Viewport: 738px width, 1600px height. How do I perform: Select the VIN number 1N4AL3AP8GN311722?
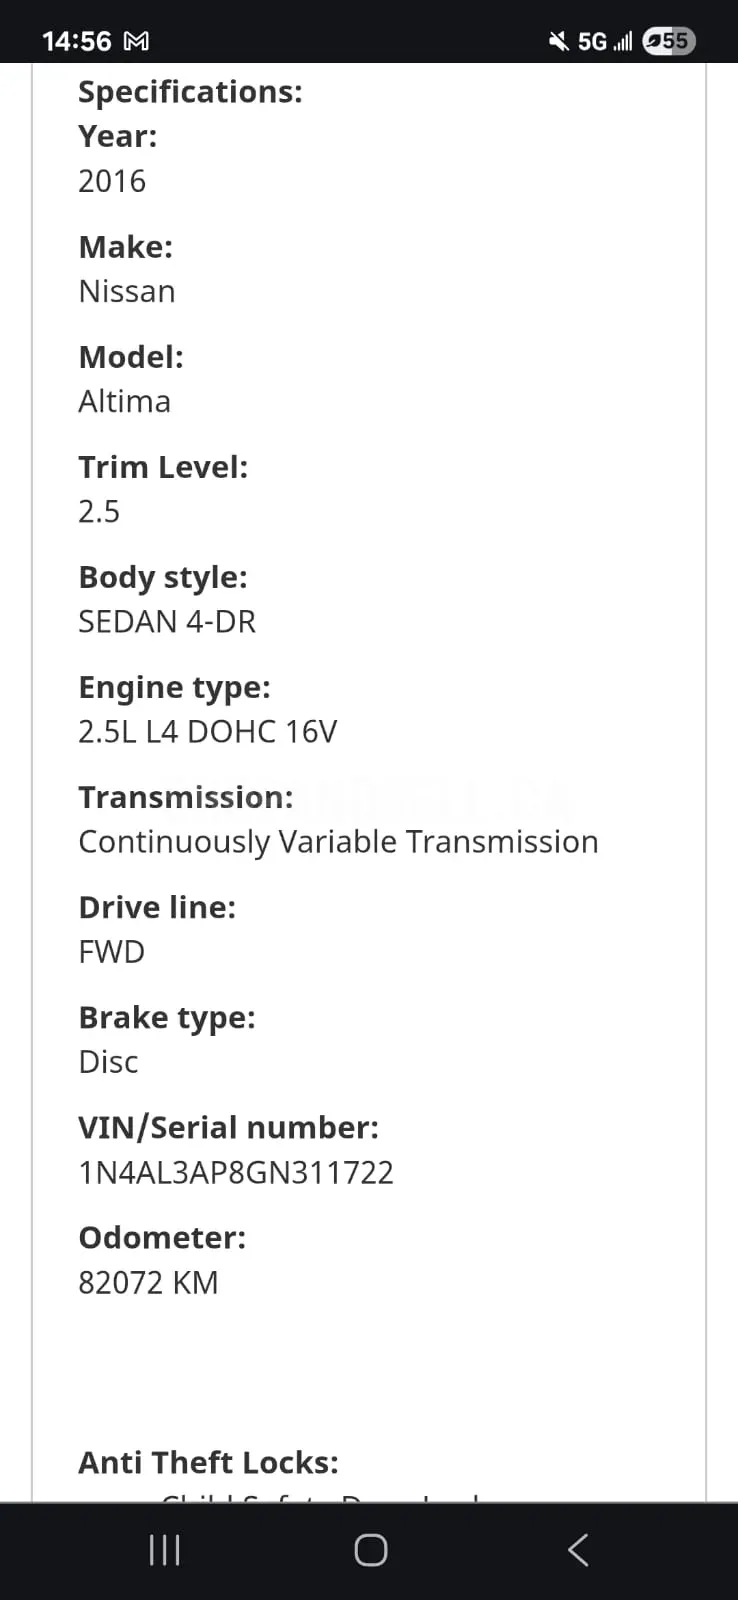click(236, 1172)
